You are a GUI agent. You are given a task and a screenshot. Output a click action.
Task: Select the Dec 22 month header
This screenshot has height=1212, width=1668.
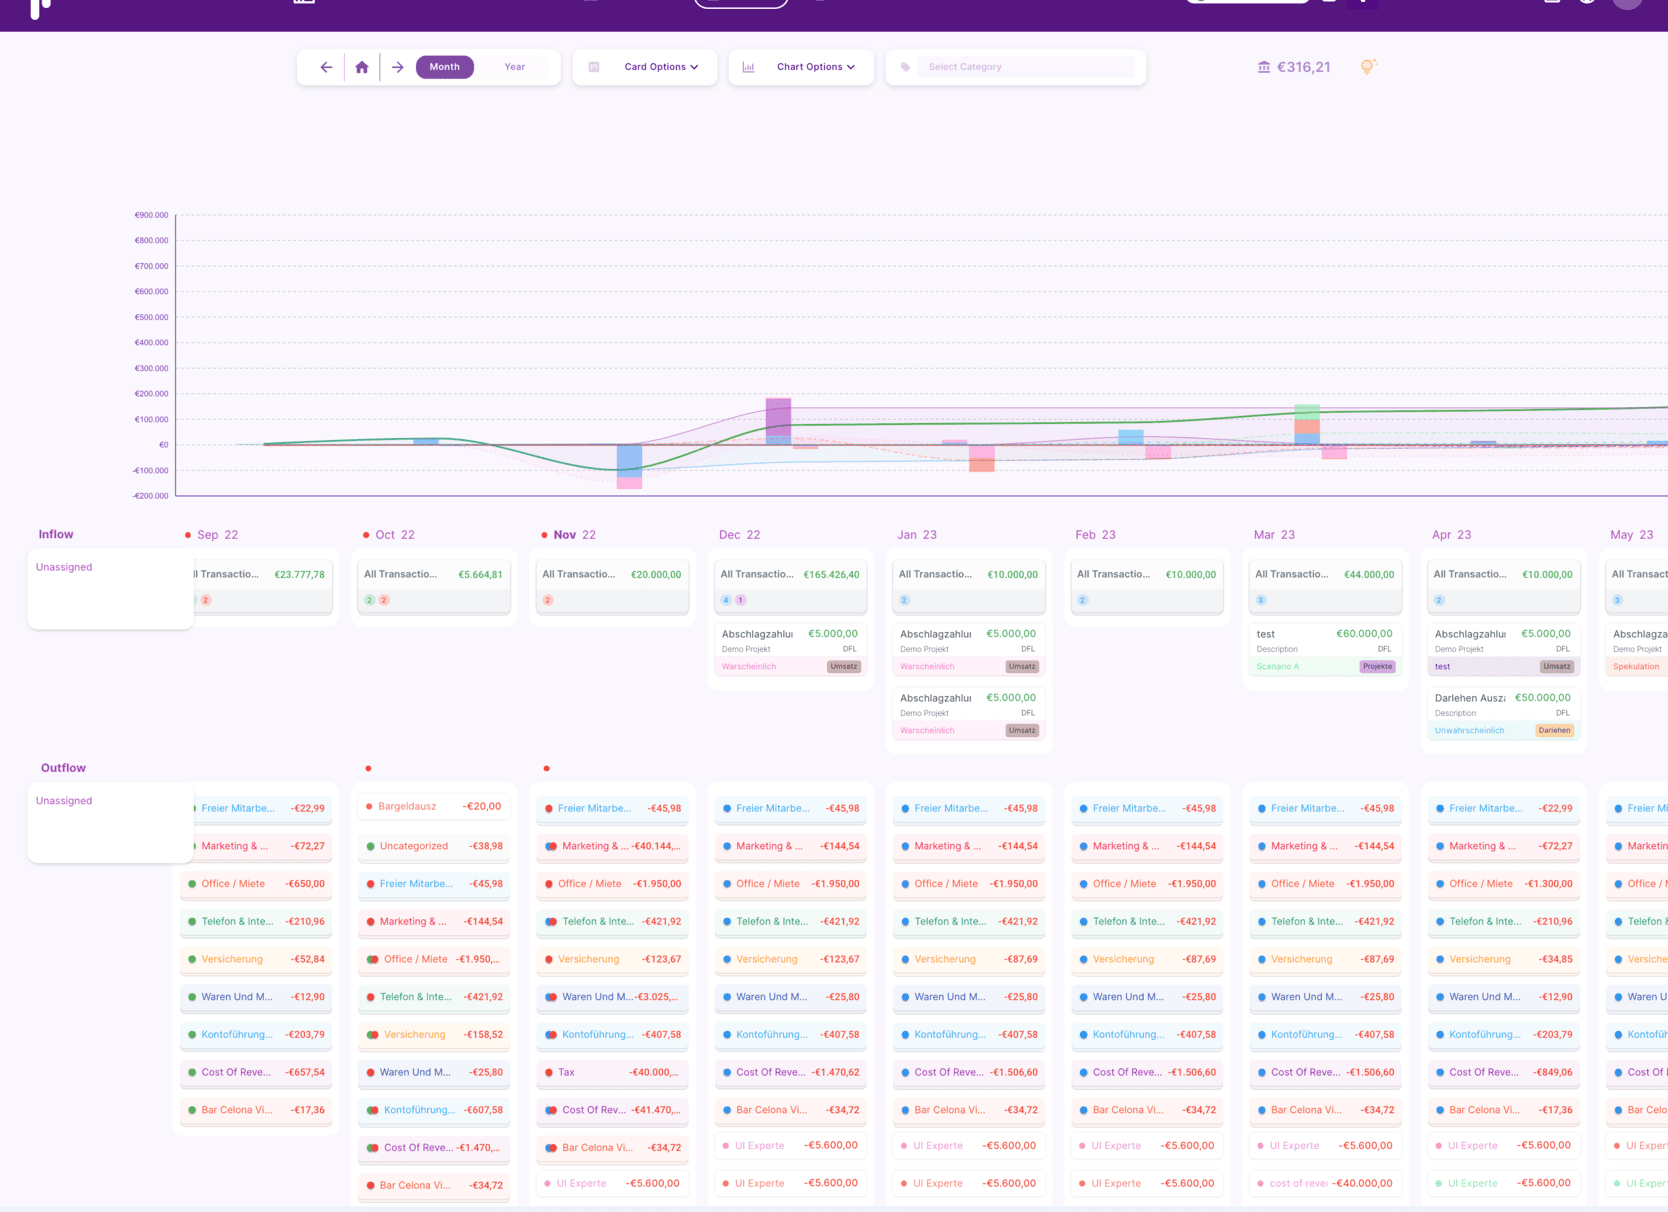tap(739, 535)
